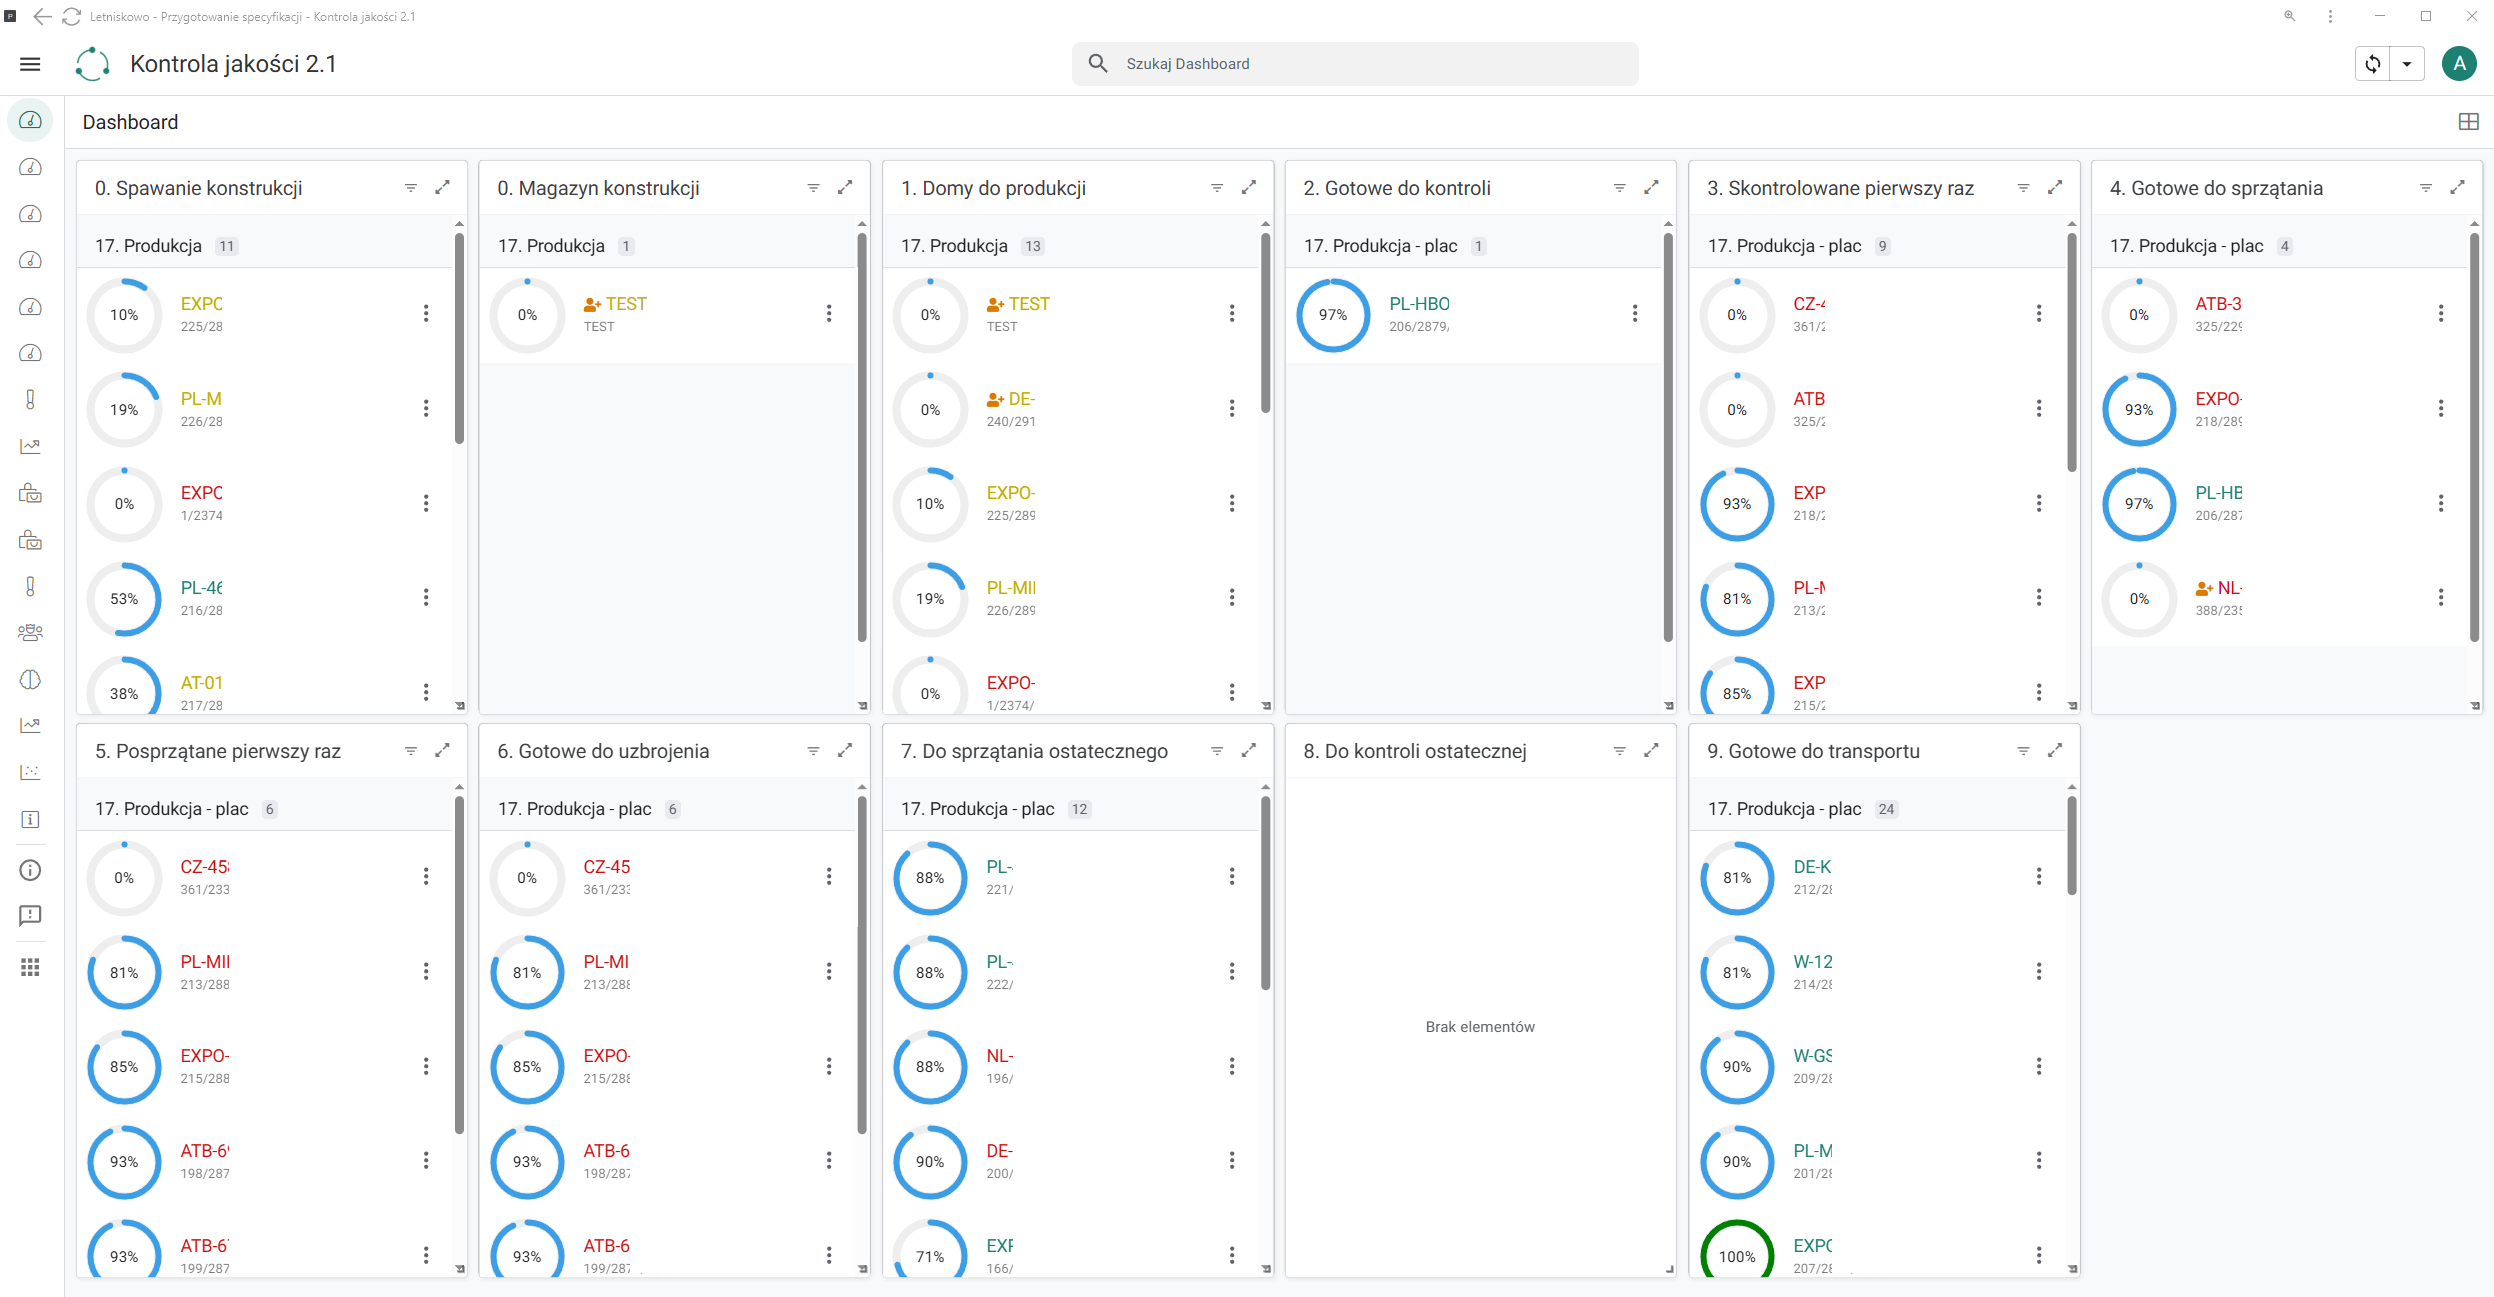2494x1297 pixels.
Task: Click the refresh sync button
Action: click(2372, 64)
